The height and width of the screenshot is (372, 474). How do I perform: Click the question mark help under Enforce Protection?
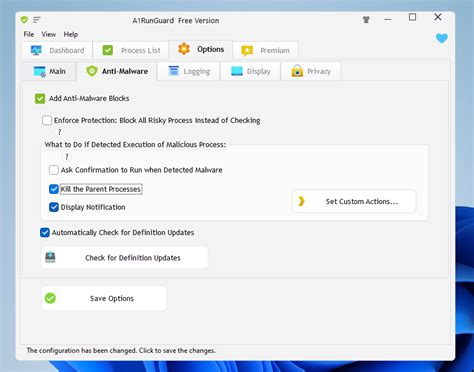pyautogui.click(x=60, y=132)
